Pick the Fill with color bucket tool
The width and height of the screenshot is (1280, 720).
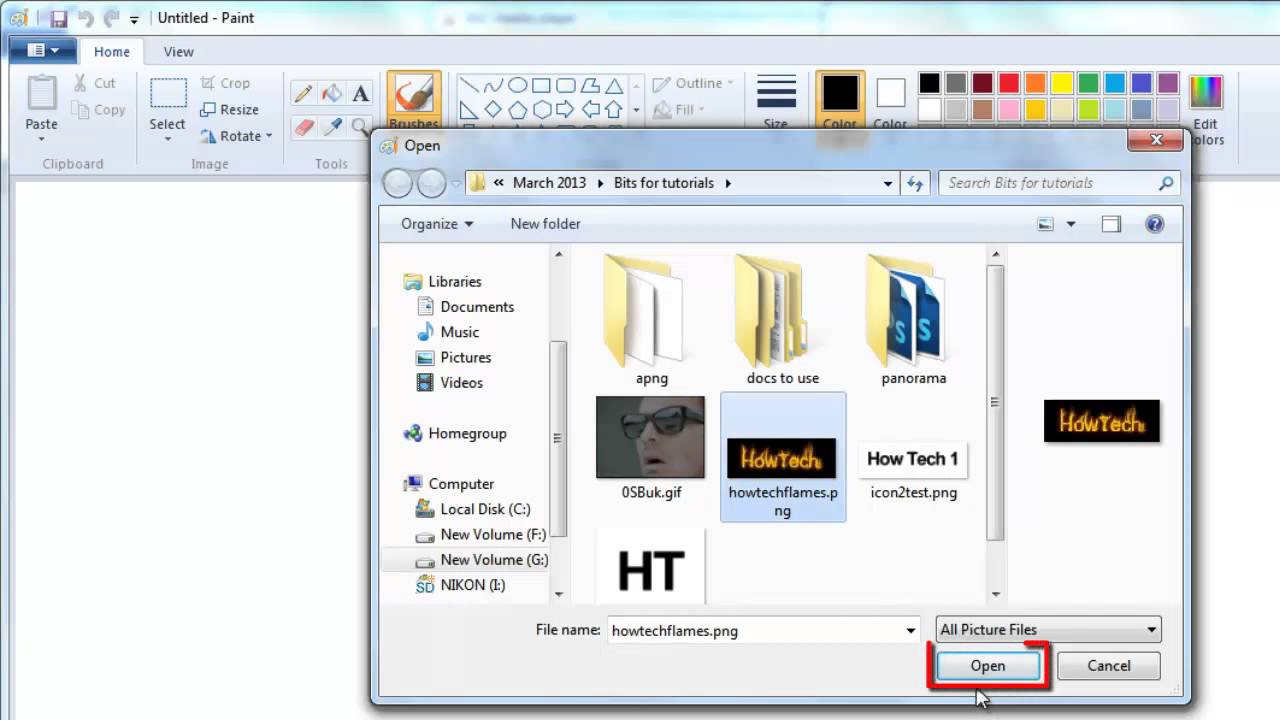pos(331,93)
